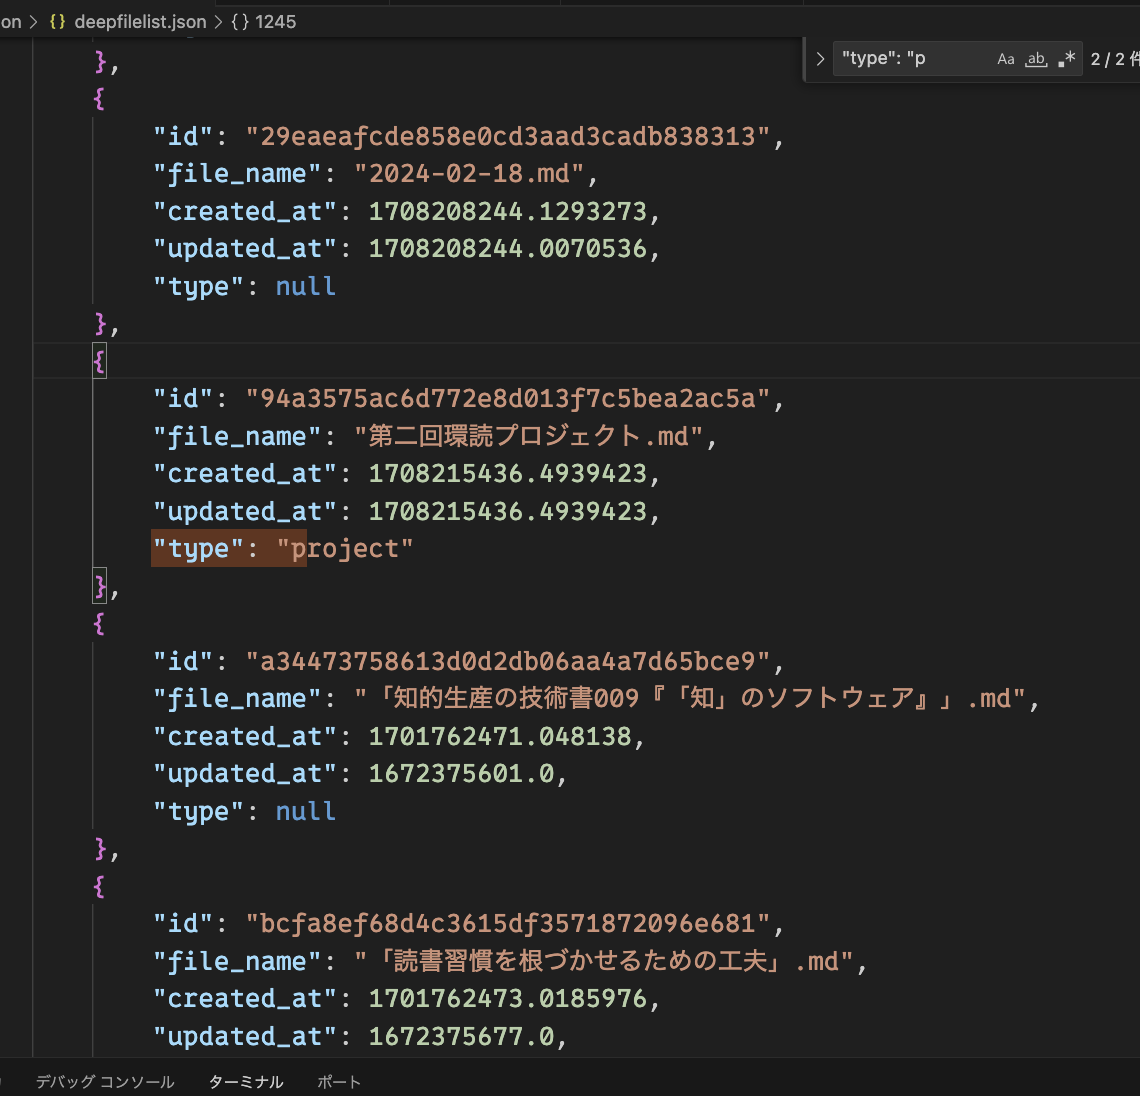Expand the find widget to show replace field
The image size is (1140, 1096).
pyautogui.click(x=820, y=58)
